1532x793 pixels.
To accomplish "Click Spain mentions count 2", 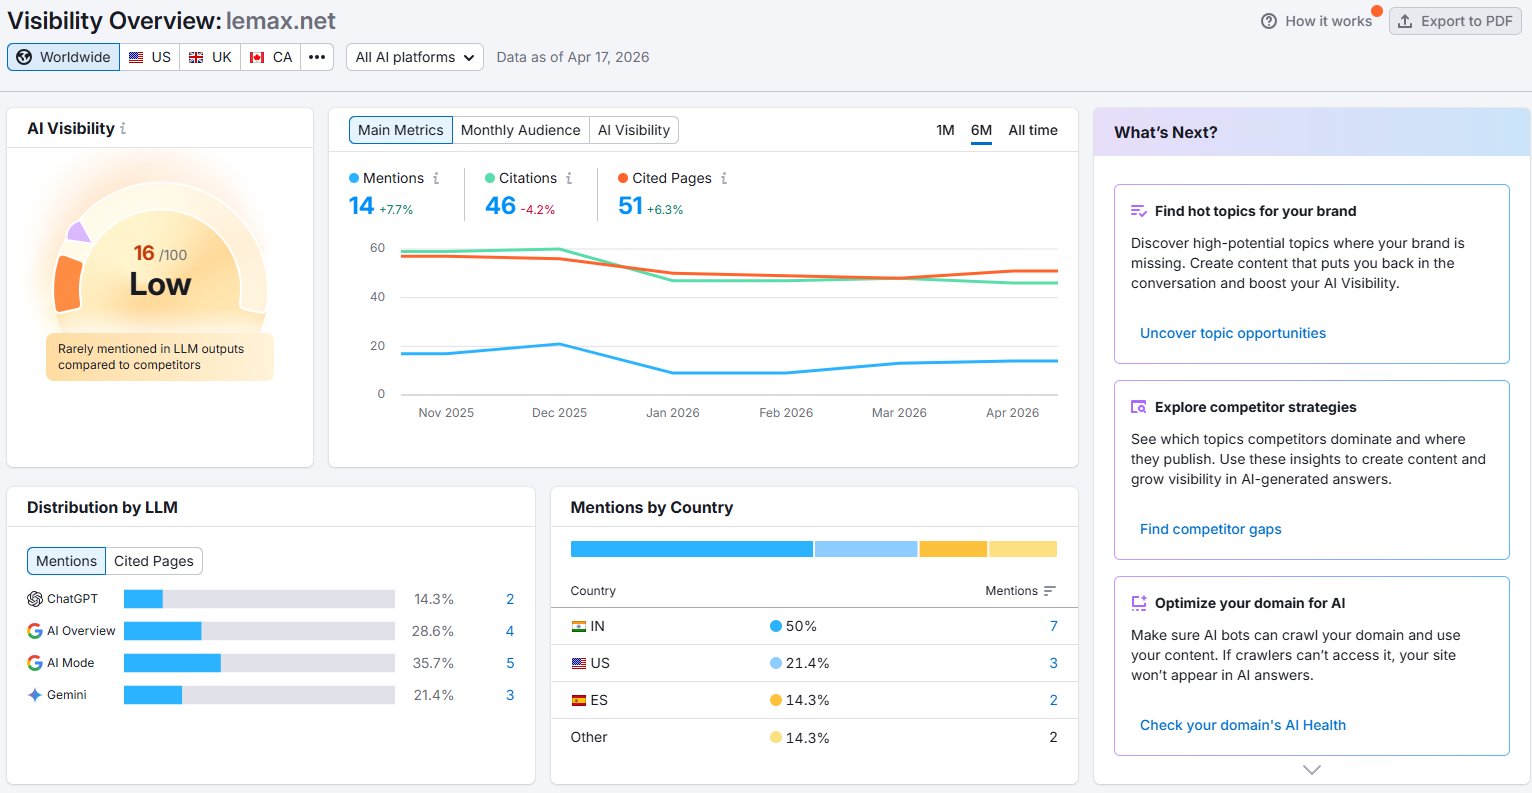I will [1053, 700].
